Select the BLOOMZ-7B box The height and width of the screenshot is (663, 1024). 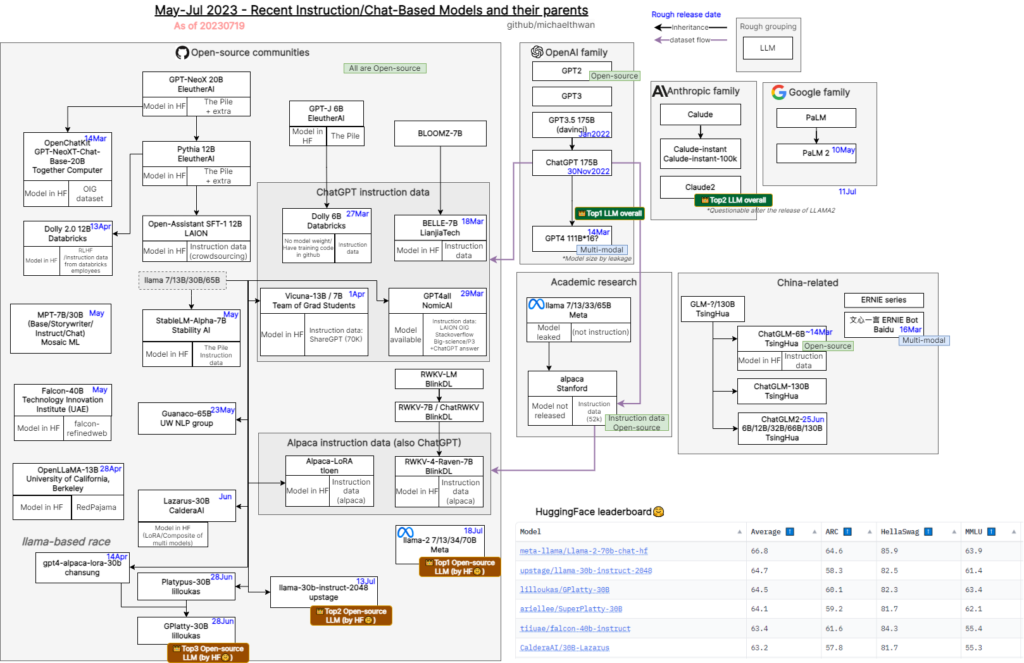tap(440, 133)
